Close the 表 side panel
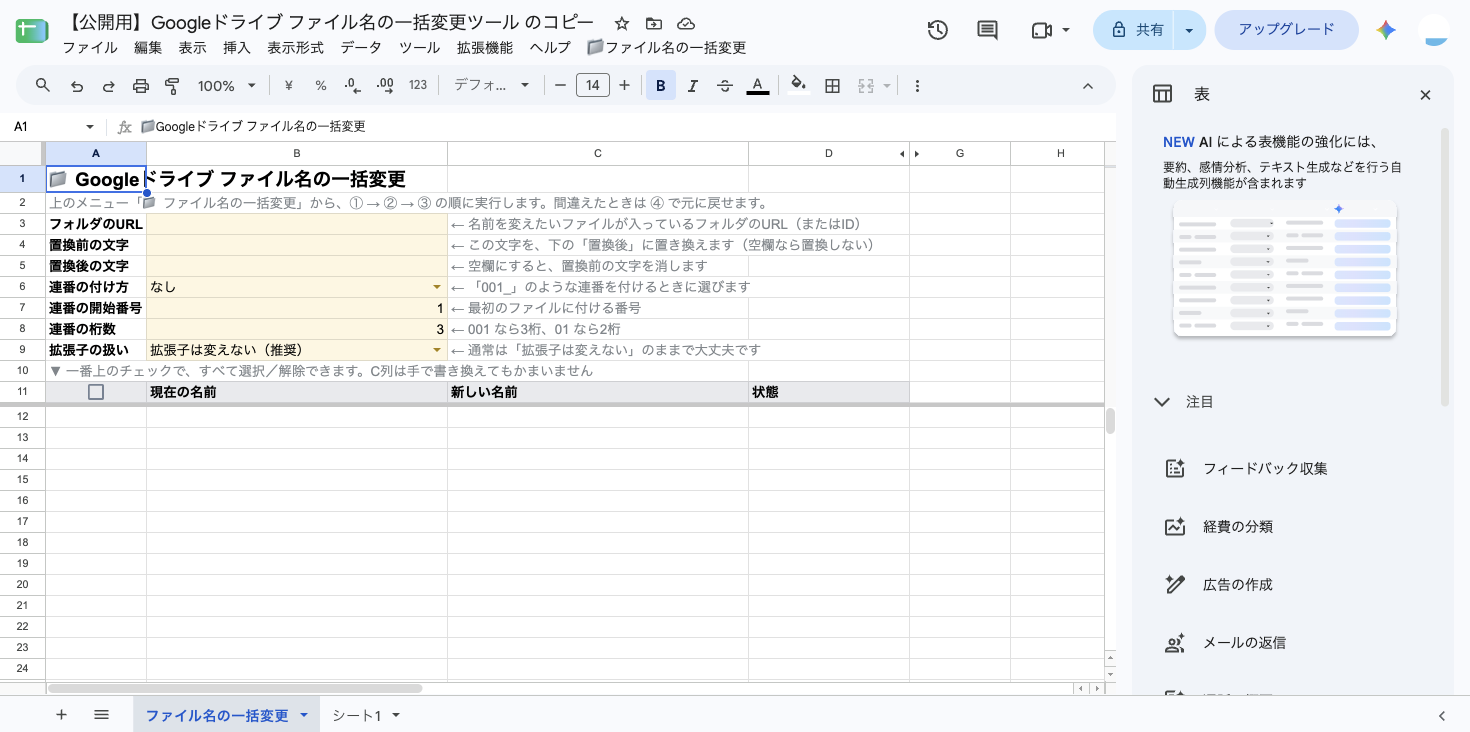 click(1426, 95)
